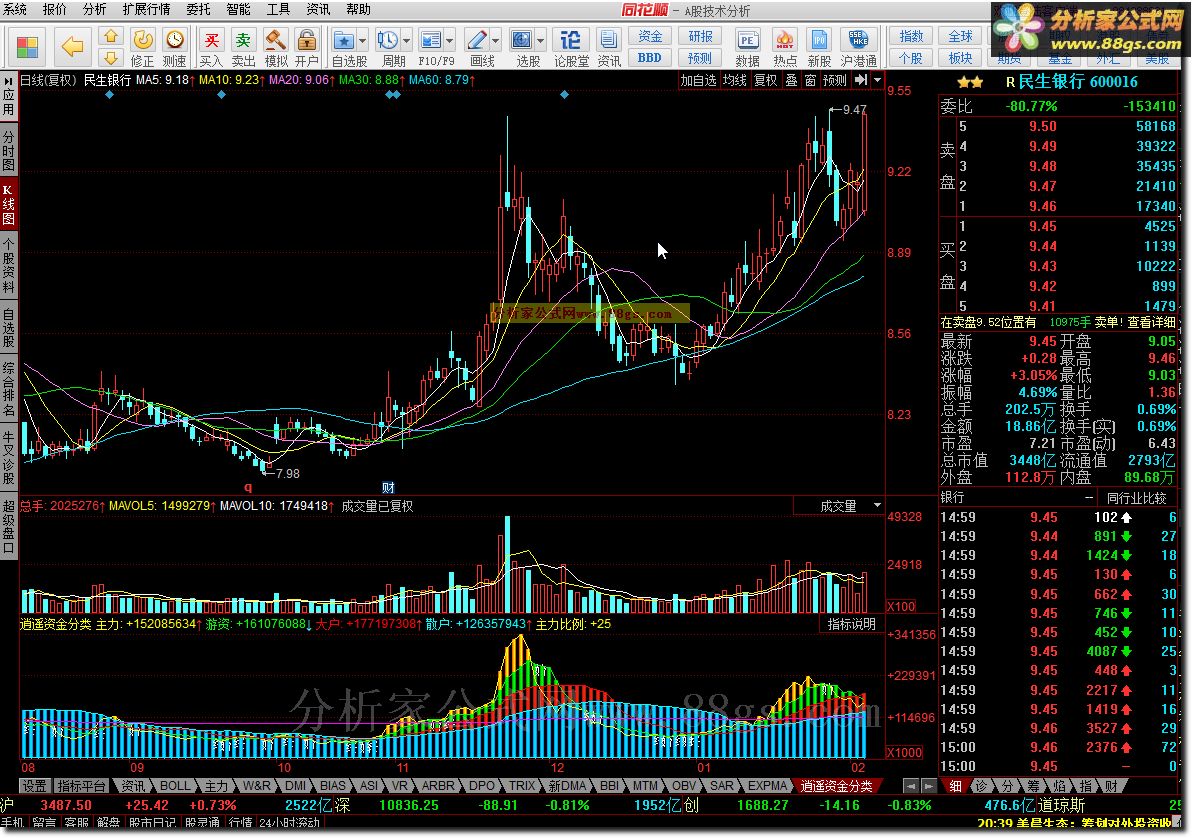
Task: Select the 个股资料 sidebar tab
Action: pyautogui.click(x=8, y=266)
